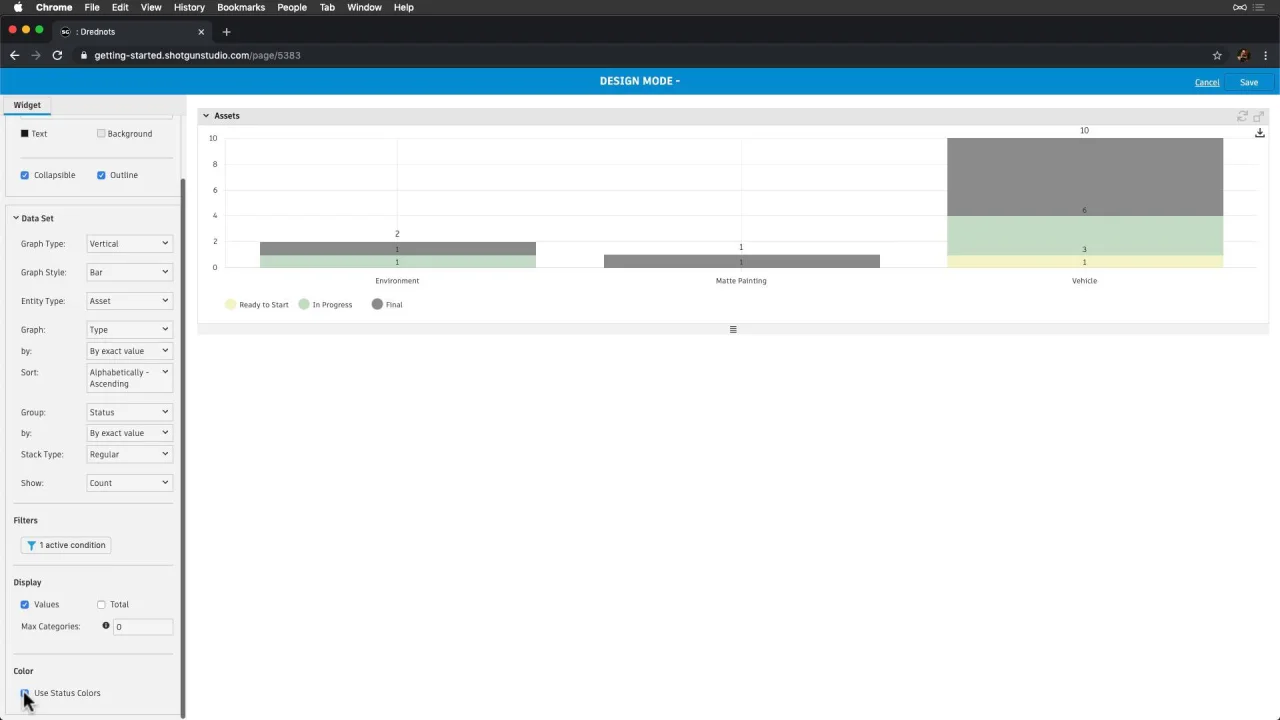Enable the Total display checkbox
The height and width of the screenshot is (720, 1280).
[x=101, y=604]
